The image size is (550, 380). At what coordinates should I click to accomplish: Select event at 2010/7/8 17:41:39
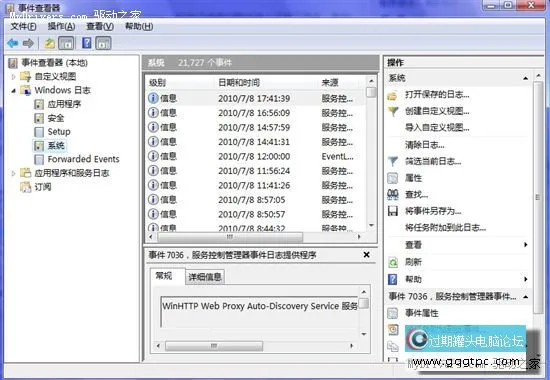[x=256, y=99]
